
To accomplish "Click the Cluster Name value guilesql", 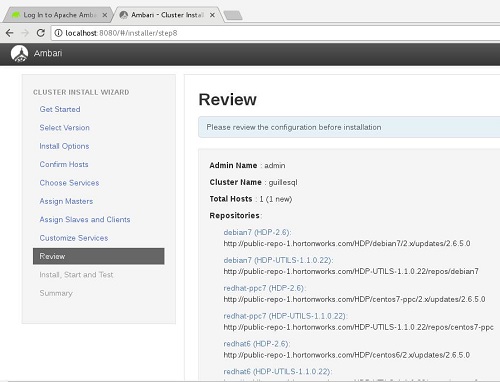I will pos(283,182).
